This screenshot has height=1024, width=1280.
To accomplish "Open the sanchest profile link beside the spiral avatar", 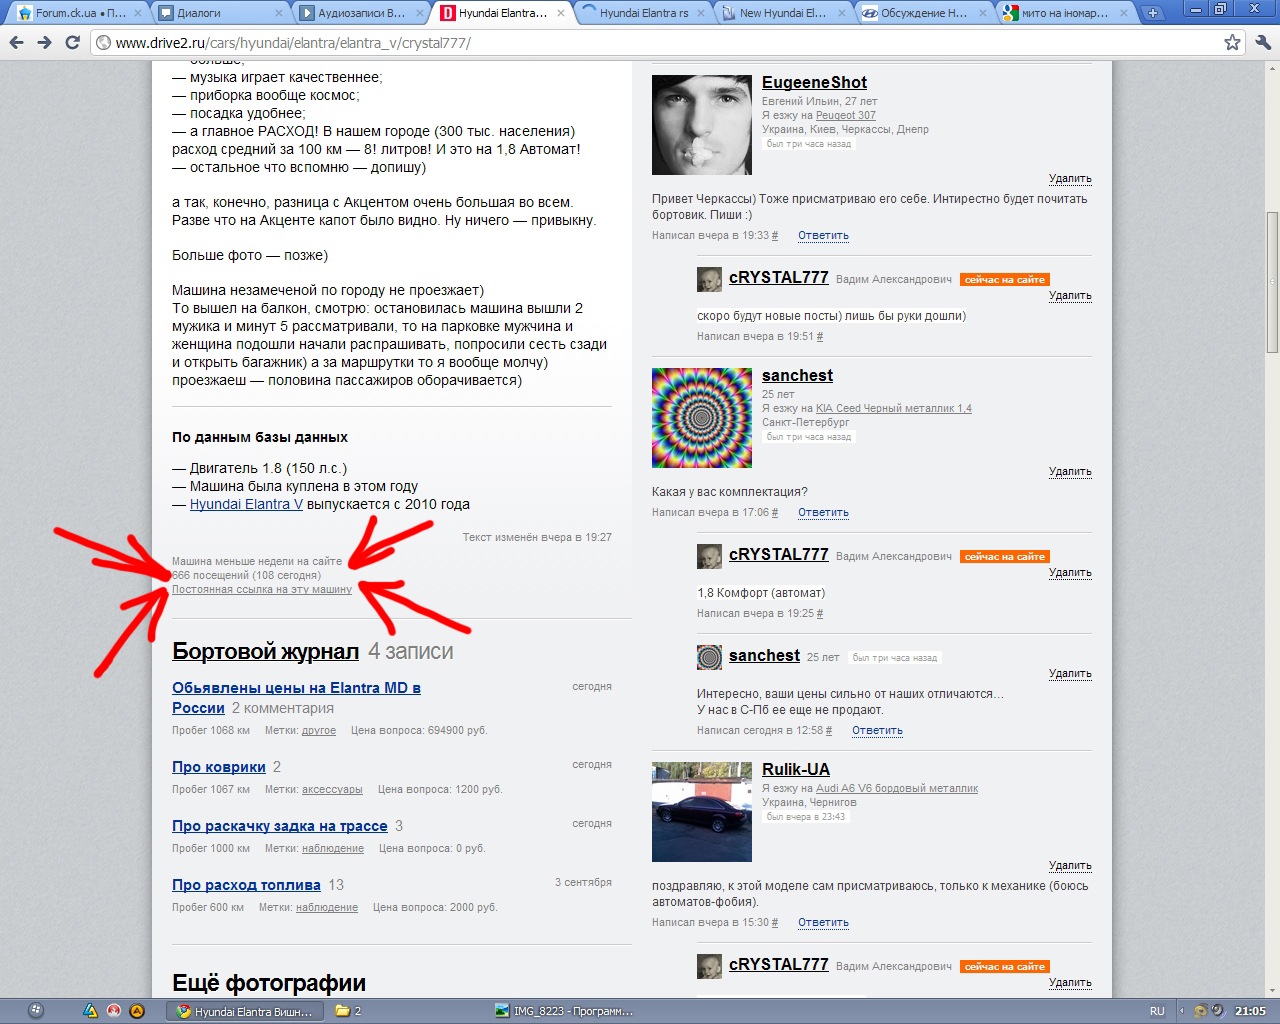I will point(797,376).
